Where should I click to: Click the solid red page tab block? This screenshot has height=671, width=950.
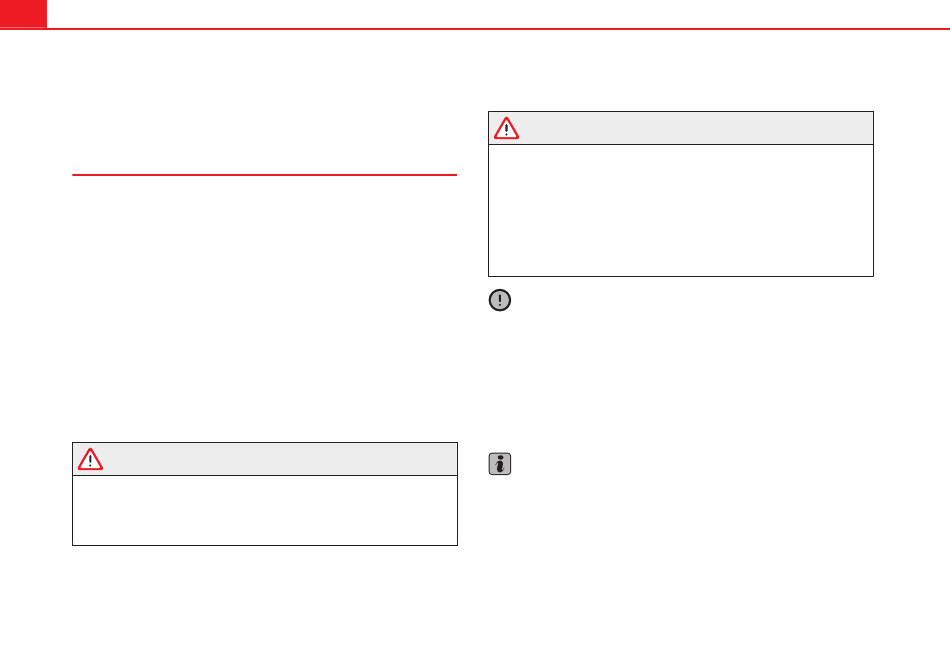pos(23,14)
